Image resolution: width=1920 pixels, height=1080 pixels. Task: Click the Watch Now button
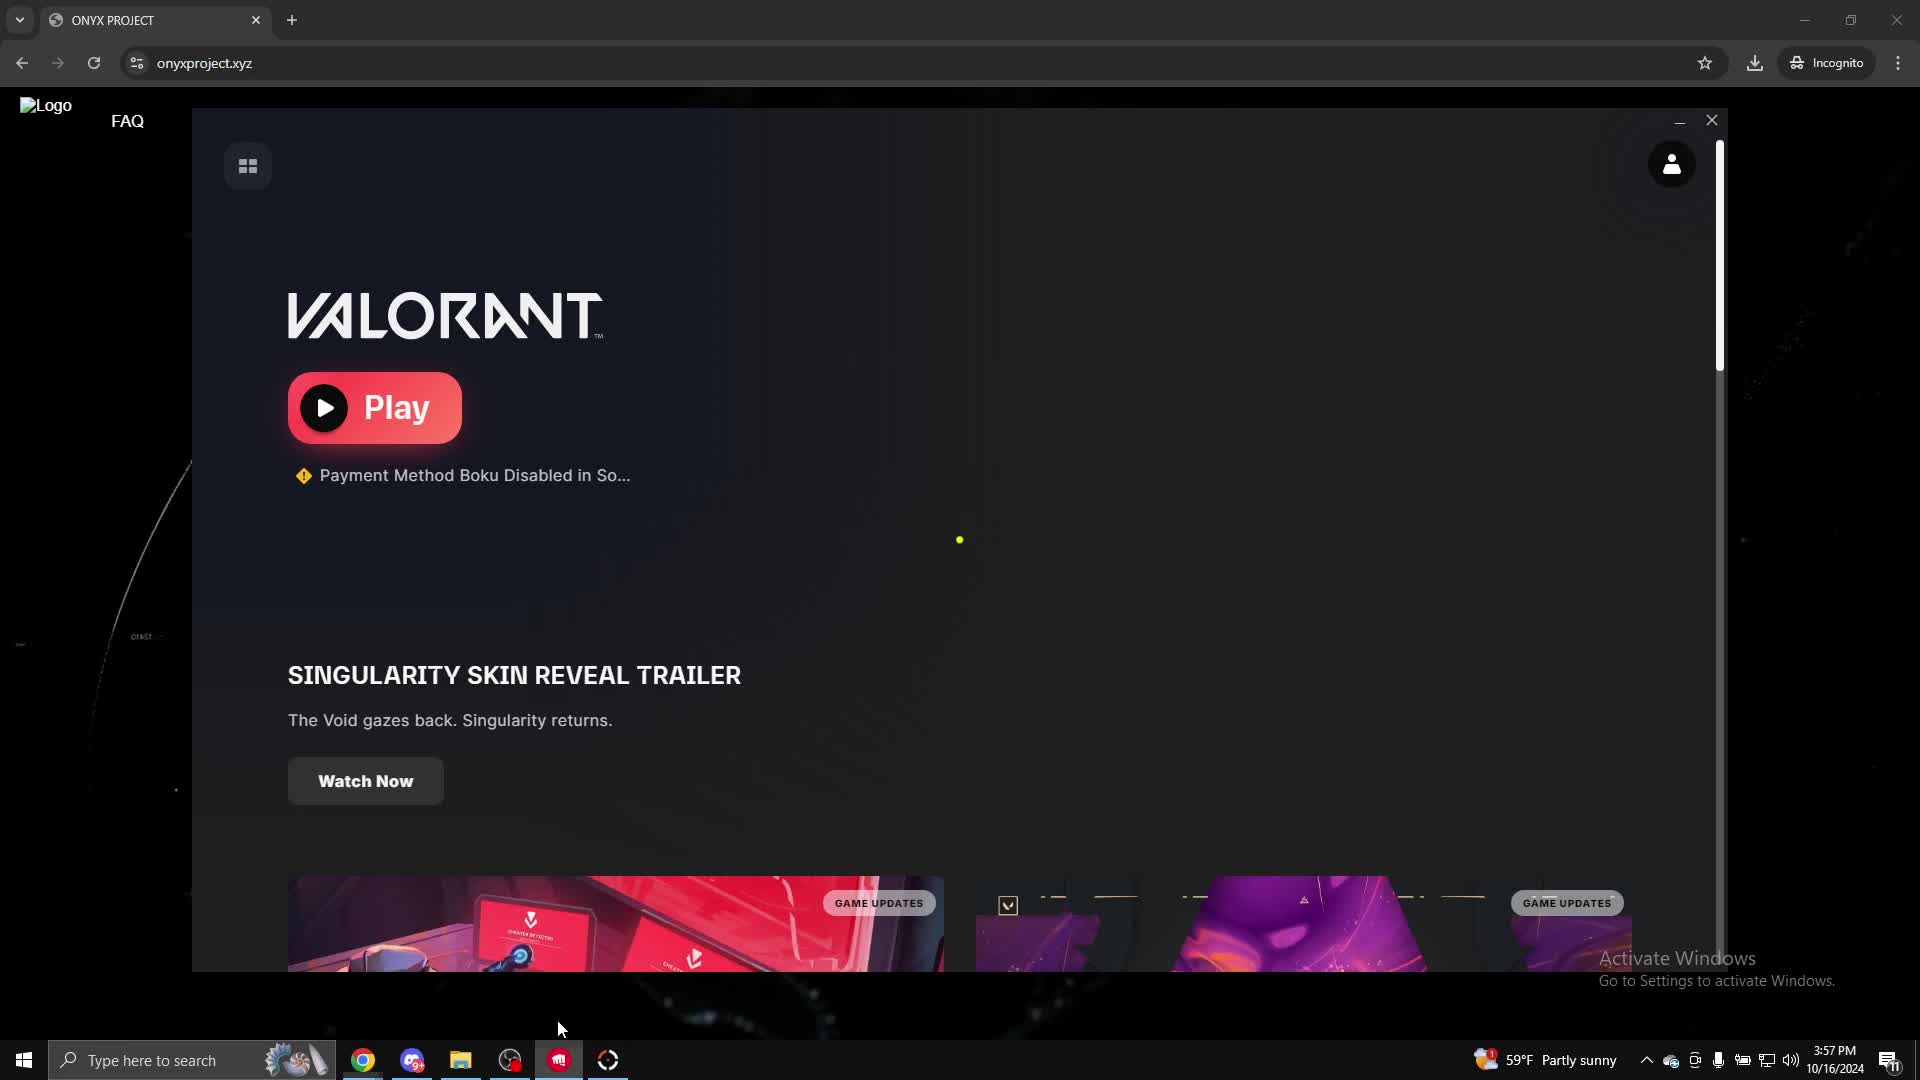[x=365, y=781]
